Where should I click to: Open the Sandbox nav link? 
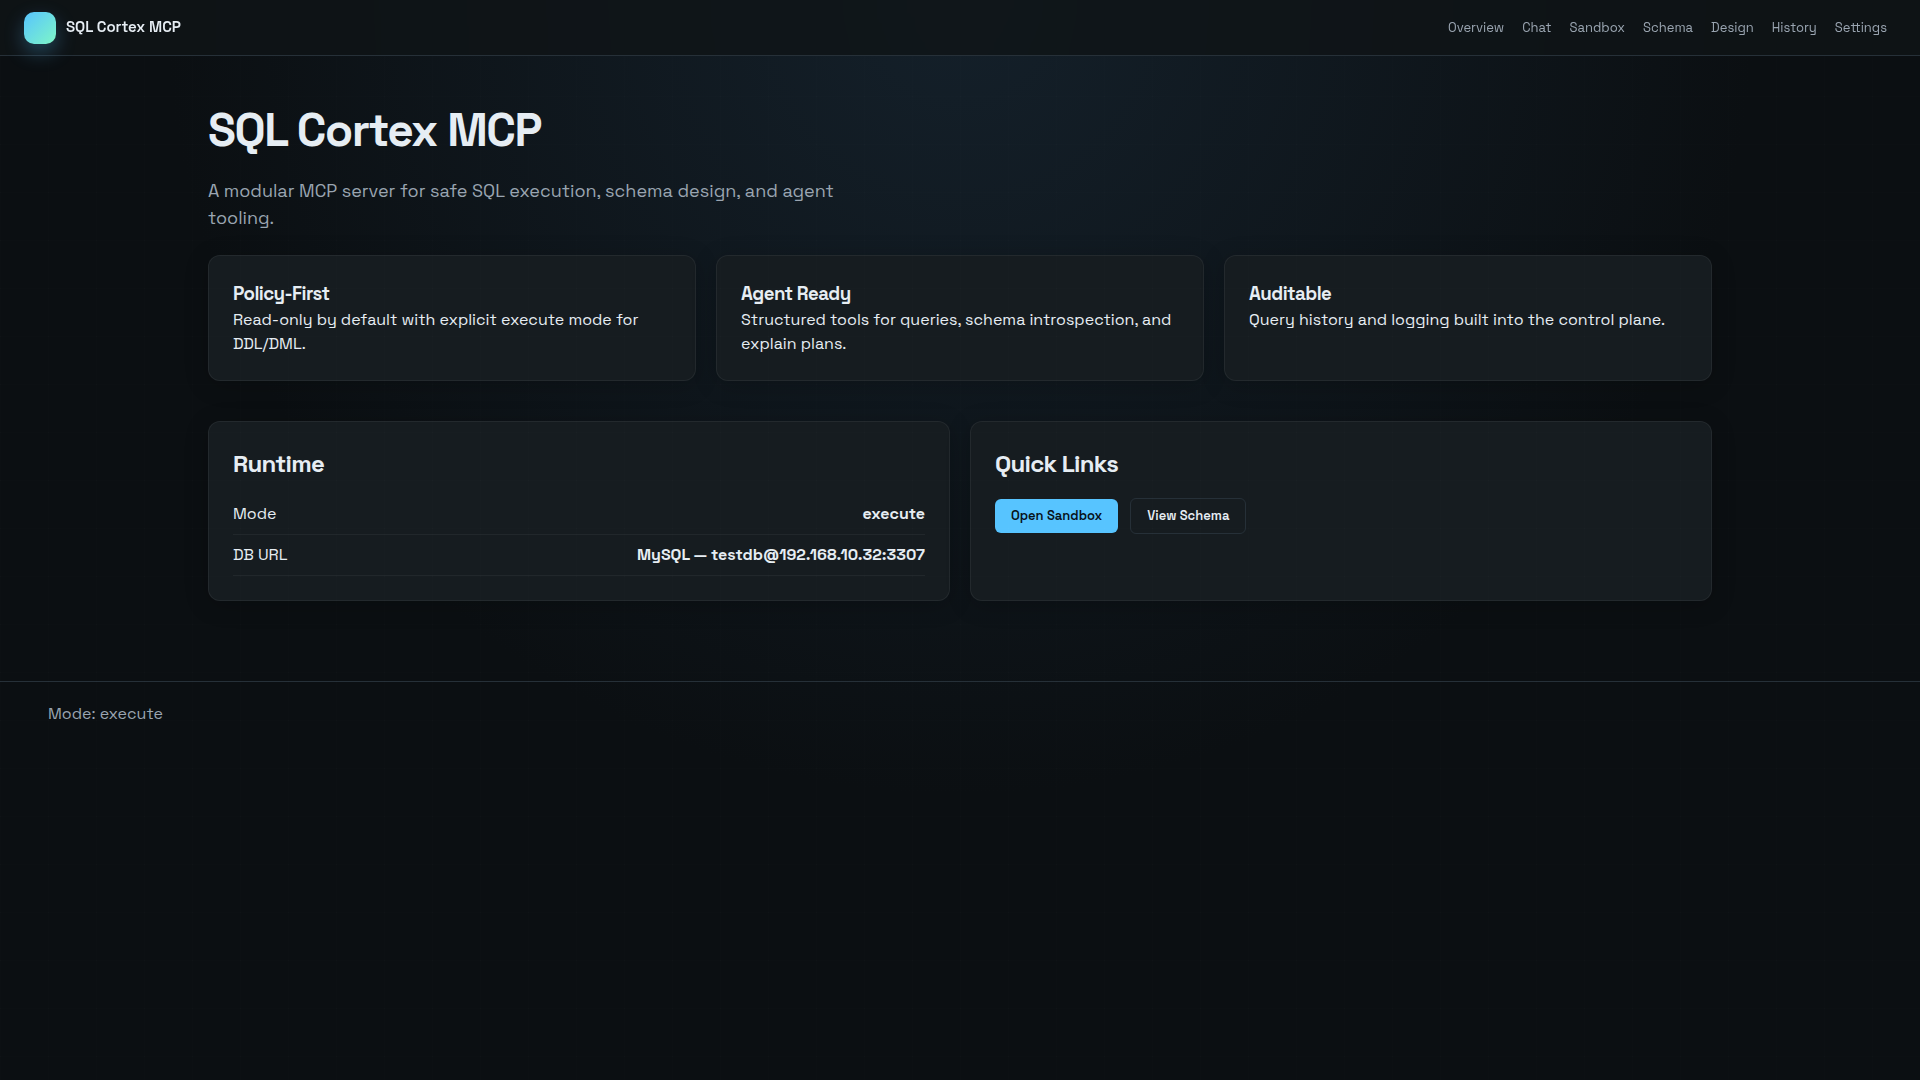1596,28
